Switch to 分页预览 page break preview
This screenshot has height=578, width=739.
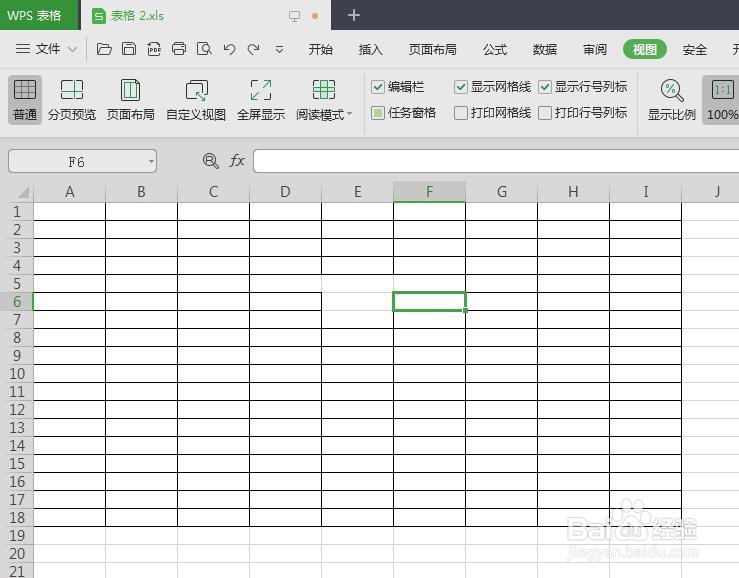pyautogui.click(x=72, y=99)
